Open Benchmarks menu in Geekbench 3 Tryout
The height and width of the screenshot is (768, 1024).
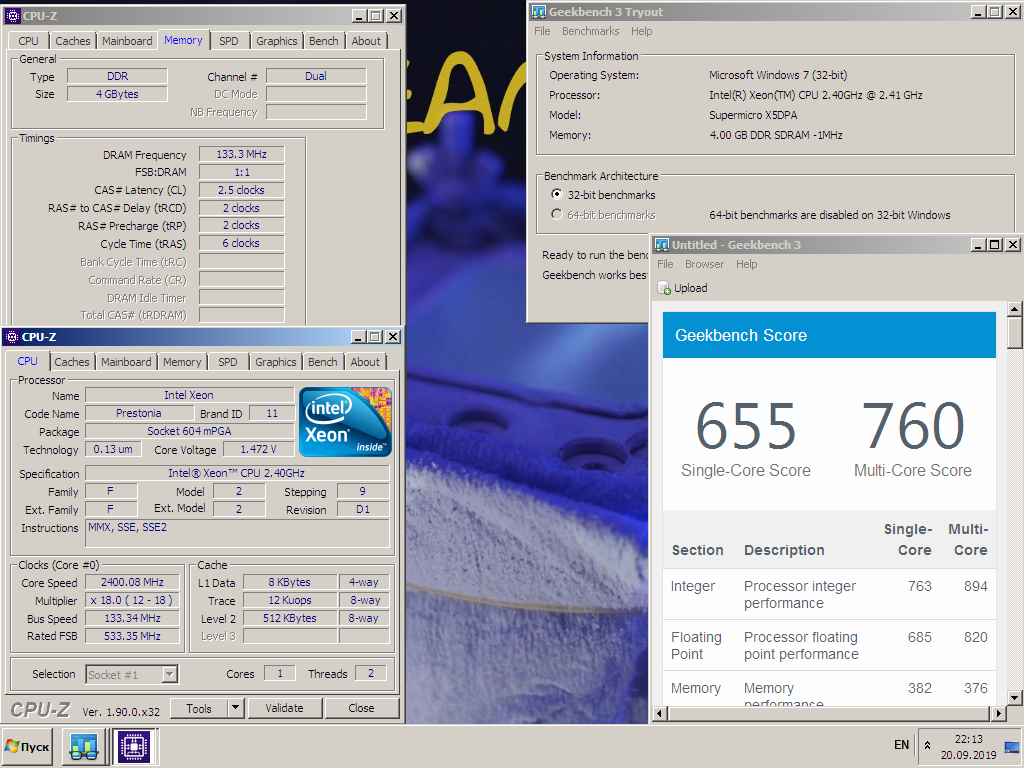tap(590, 31)
